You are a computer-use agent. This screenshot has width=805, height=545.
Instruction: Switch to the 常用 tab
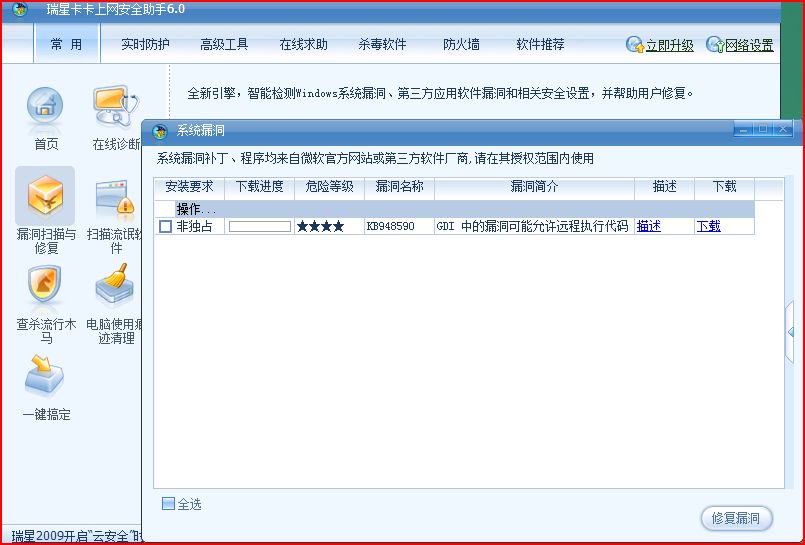(x=66, y=45)
